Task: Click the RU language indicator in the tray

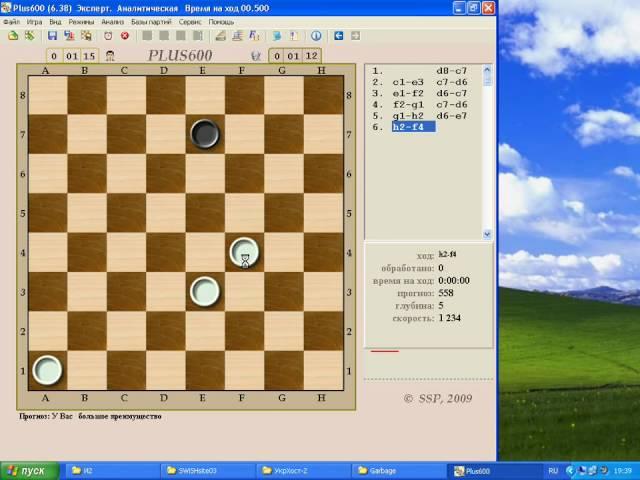Action: point(553,471)
